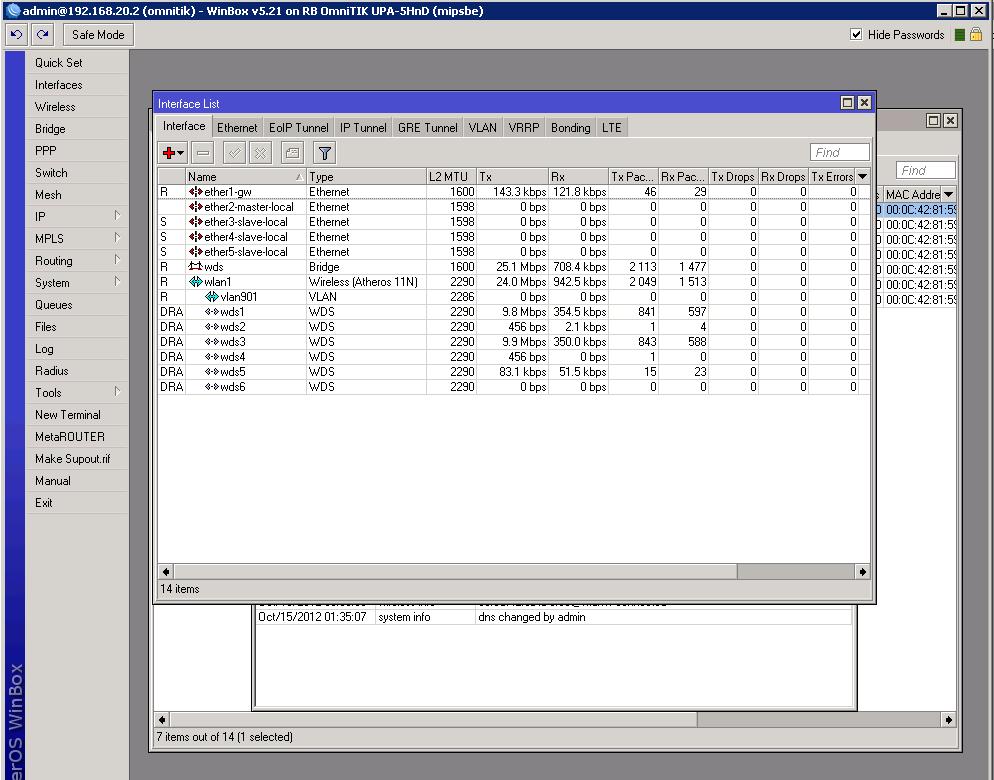This screenshot has width=994, height=780.
Task: Click the Undo arrow in main toolbar
Action: 16,35
